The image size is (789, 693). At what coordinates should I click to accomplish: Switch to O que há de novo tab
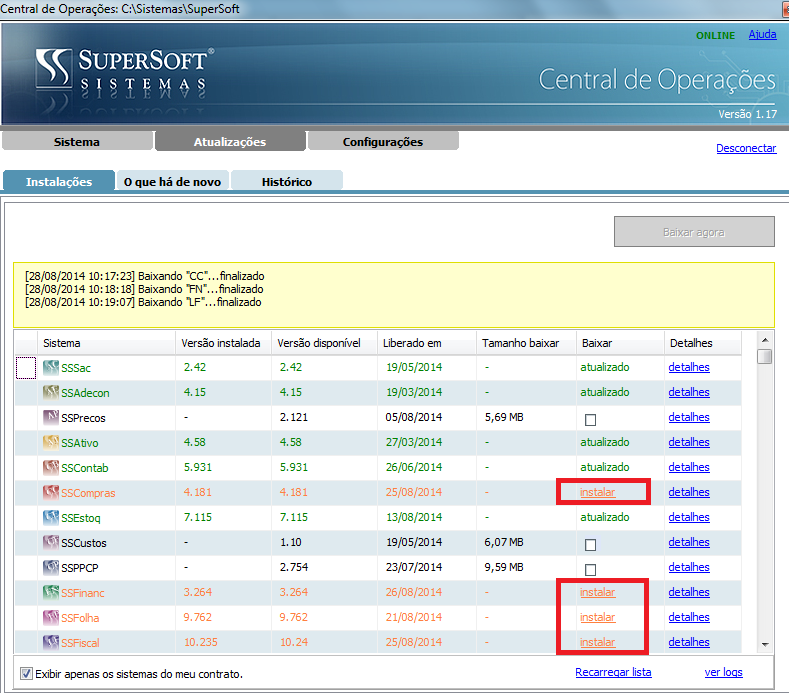pyautogui.click(x=173, y=181)
